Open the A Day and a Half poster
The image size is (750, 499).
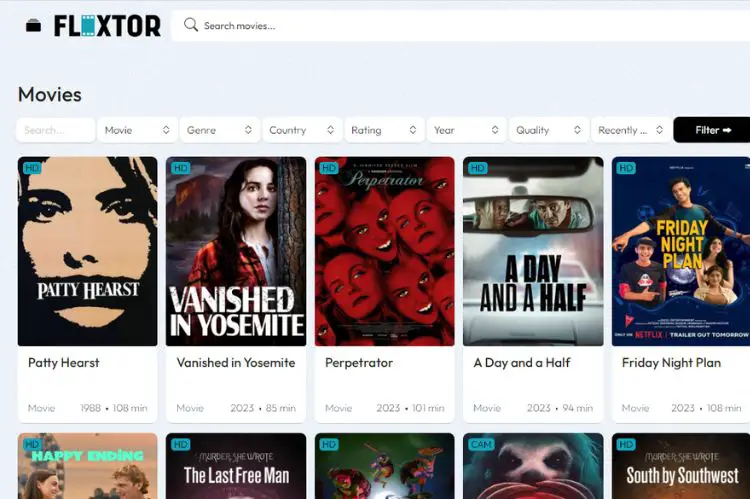pyautogui.click(x=533, y=251)
